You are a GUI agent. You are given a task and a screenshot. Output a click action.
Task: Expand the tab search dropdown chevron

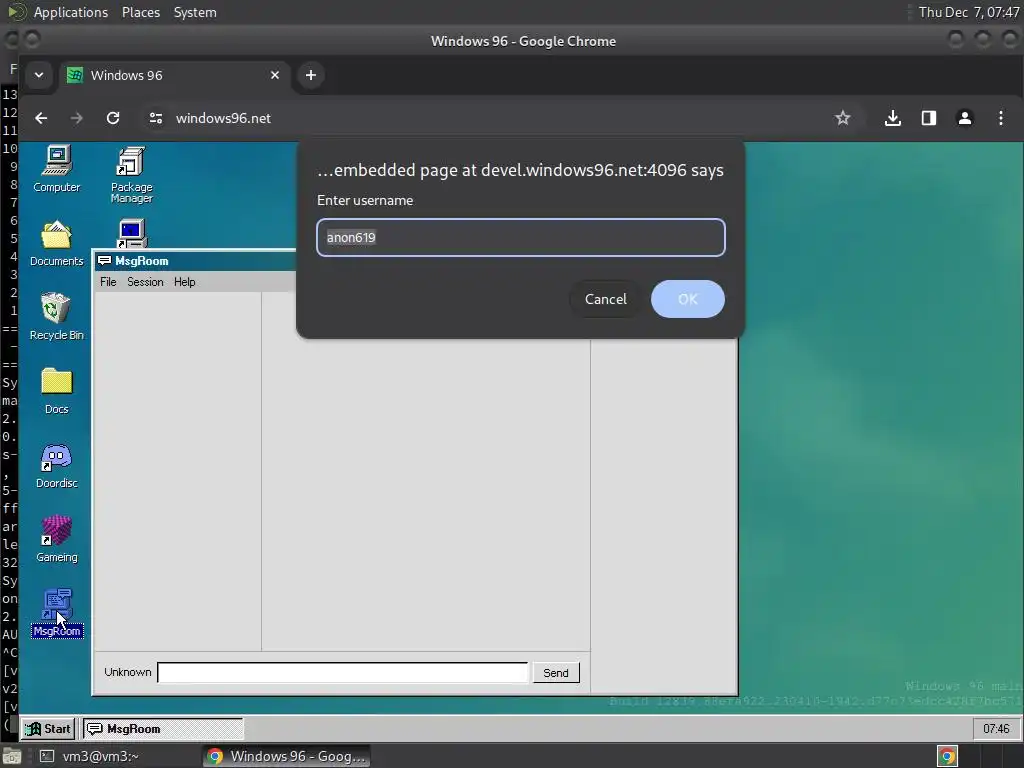pyautogui.click(x=39, y=75)
